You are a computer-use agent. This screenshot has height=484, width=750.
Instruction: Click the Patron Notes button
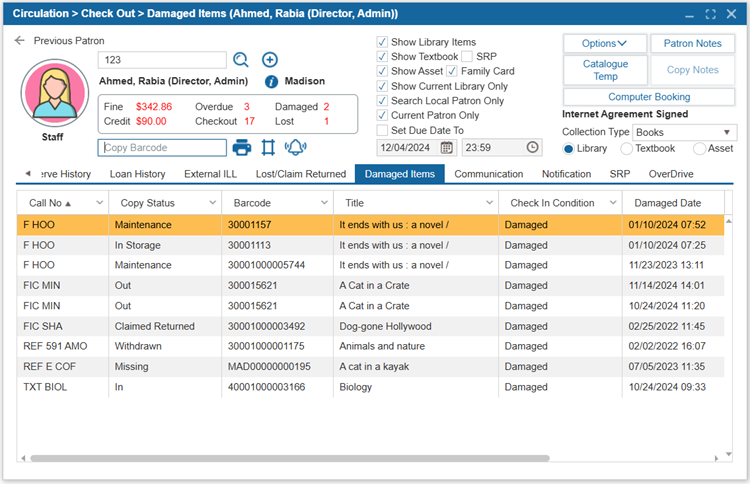pos(692,44)
